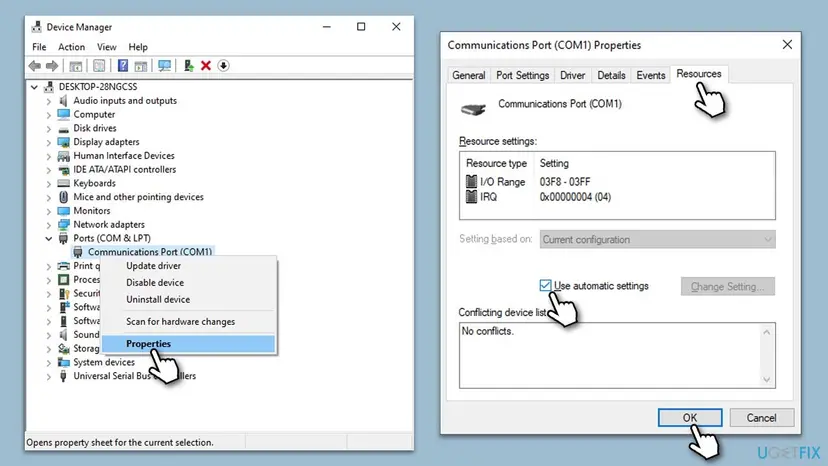Click the Monitors category icon
828x466 pixels.
[63, 211]
